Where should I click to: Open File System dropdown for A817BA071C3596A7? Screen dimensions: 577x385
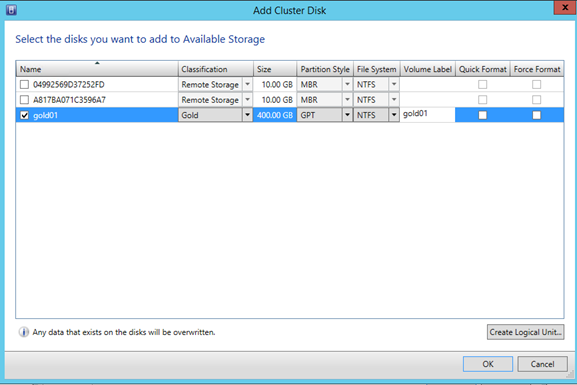pyautogui.click(x=394, y=100)
